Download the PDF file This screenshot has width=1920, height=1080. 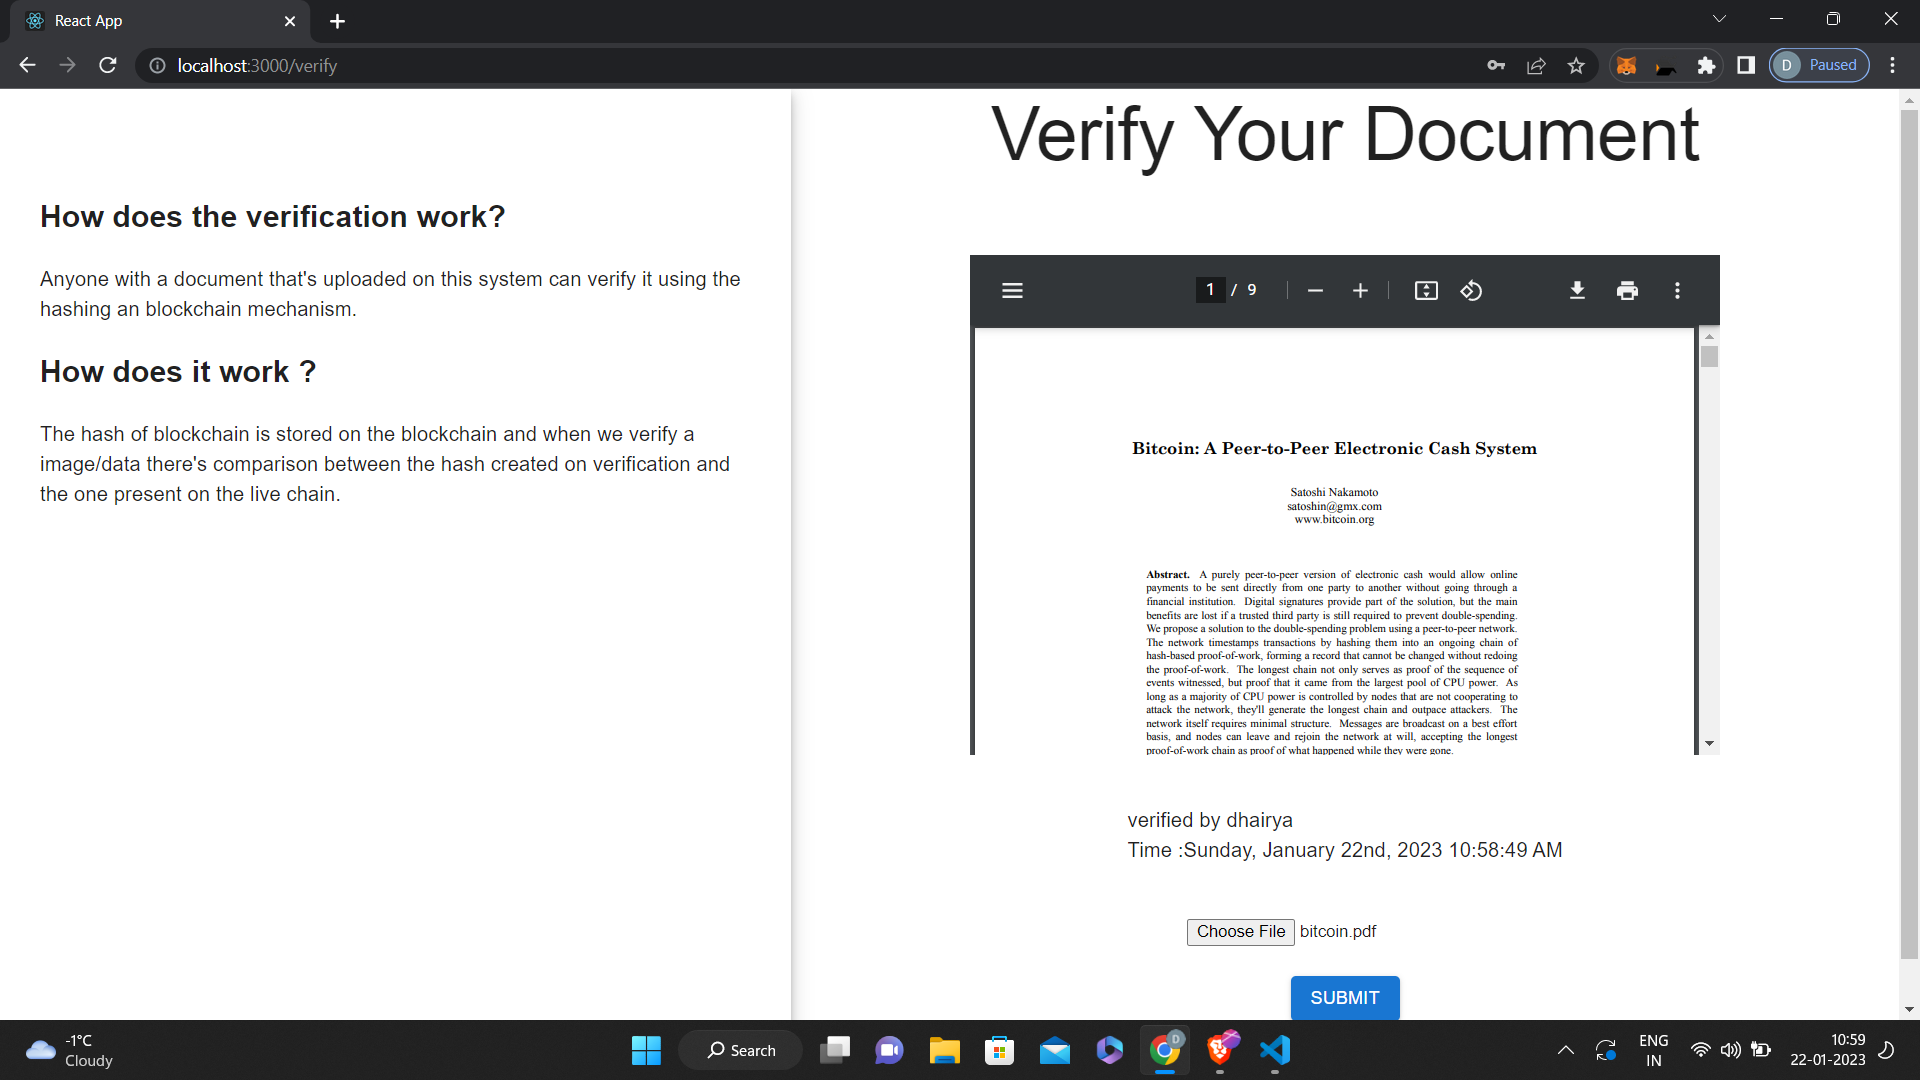point(1577,291)
